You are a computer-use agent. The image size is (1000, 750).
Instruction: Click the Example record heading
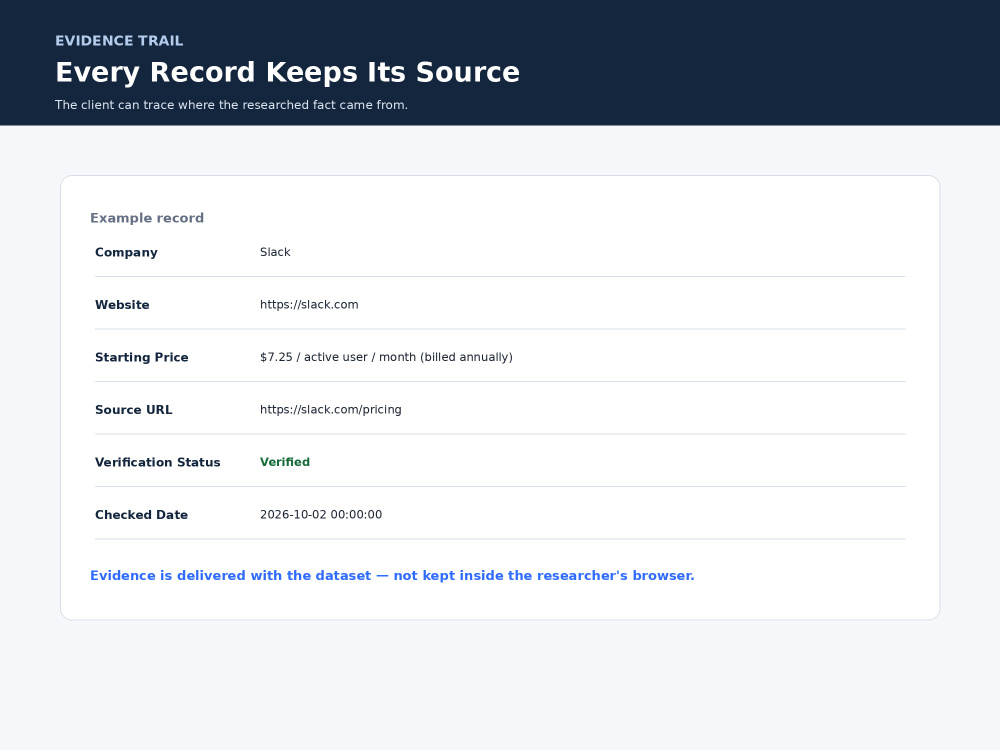click(147, 218)
